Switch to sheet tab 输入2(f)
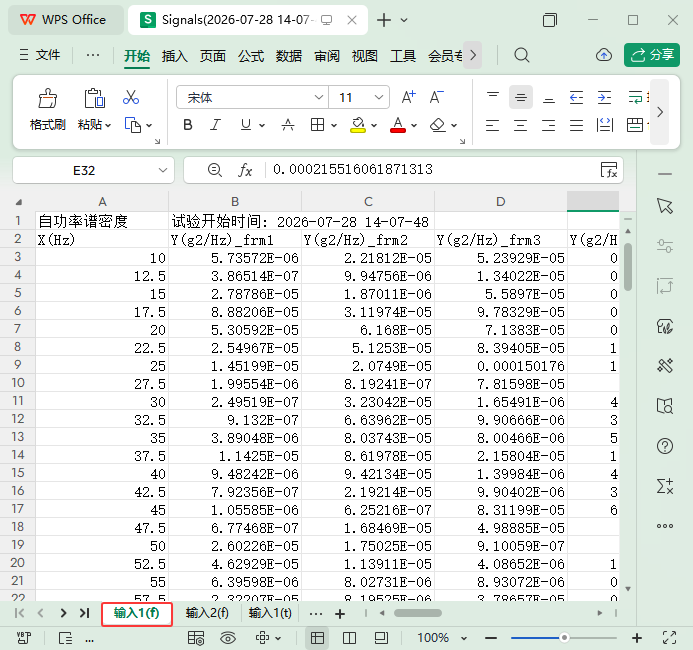 pos(207,613)
